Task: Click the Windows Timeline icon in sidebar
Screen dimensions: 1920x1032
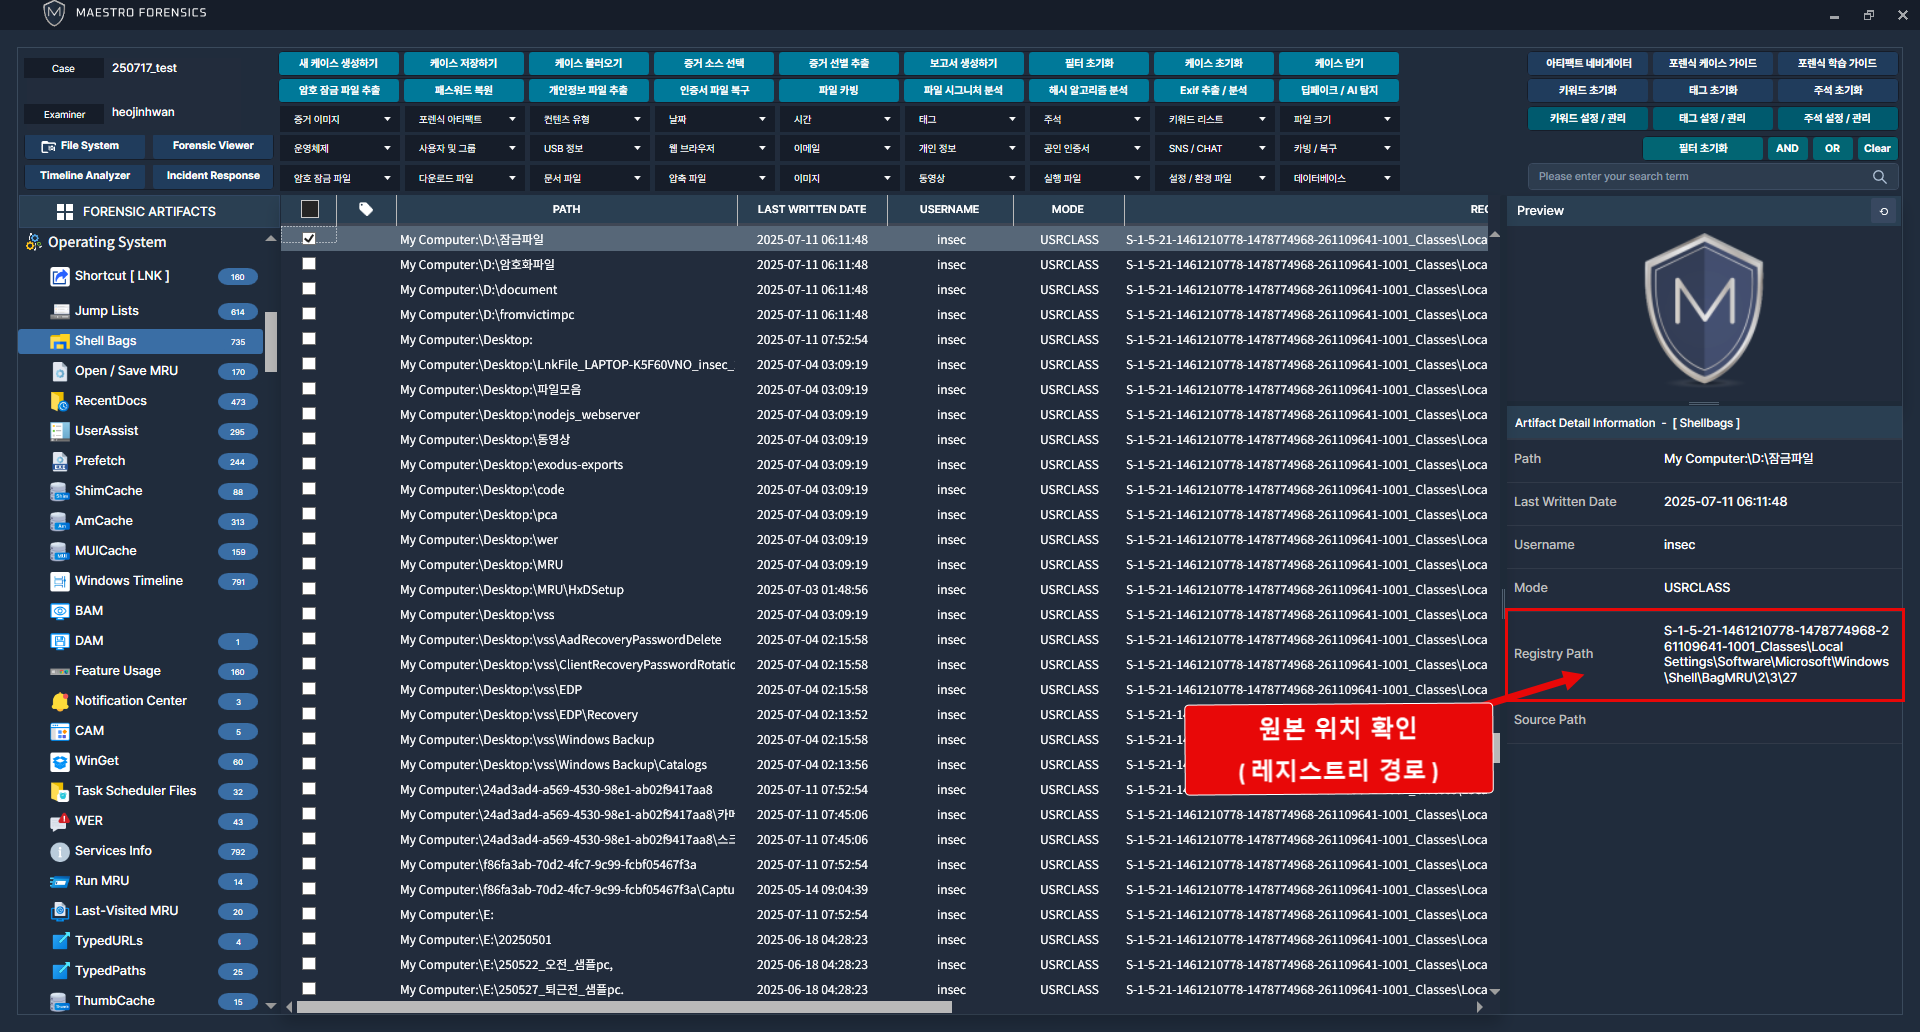Action: click(59, 581)
